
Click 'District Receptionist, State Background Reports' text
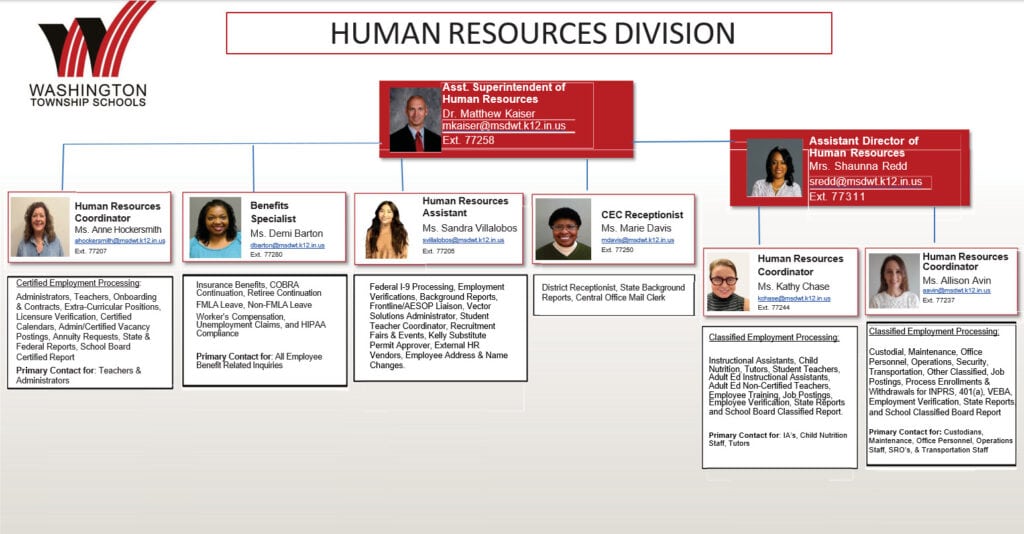click(x=613, y=292)
